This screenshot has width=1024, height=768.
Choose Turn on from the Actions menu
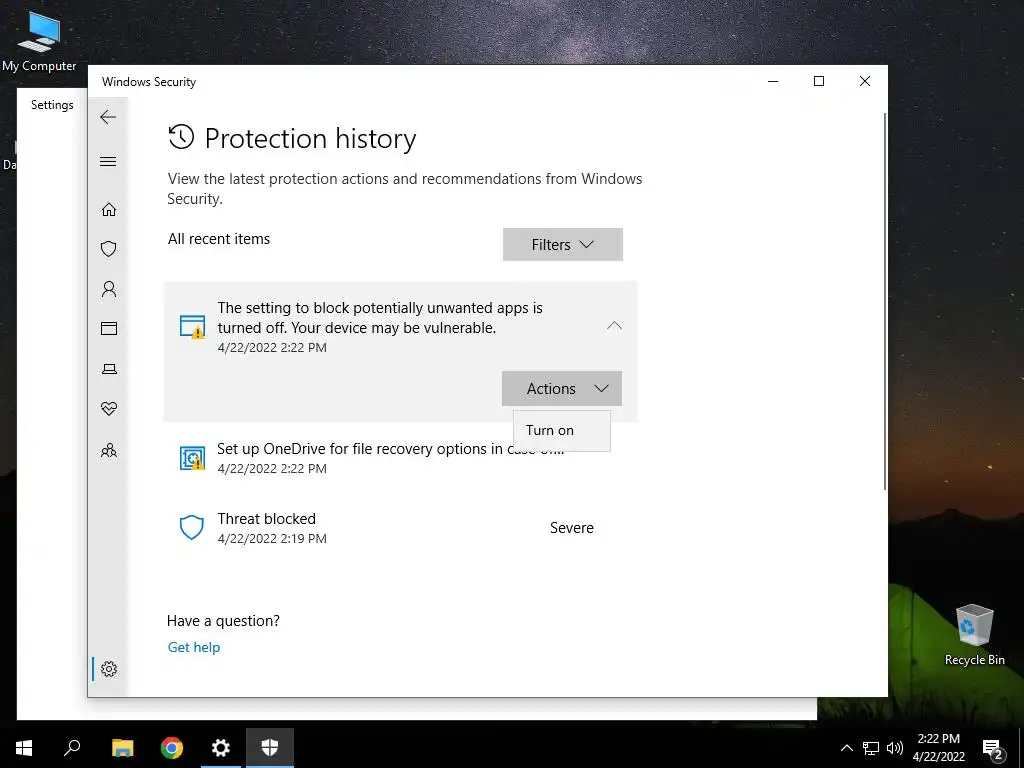pos(562,430)
